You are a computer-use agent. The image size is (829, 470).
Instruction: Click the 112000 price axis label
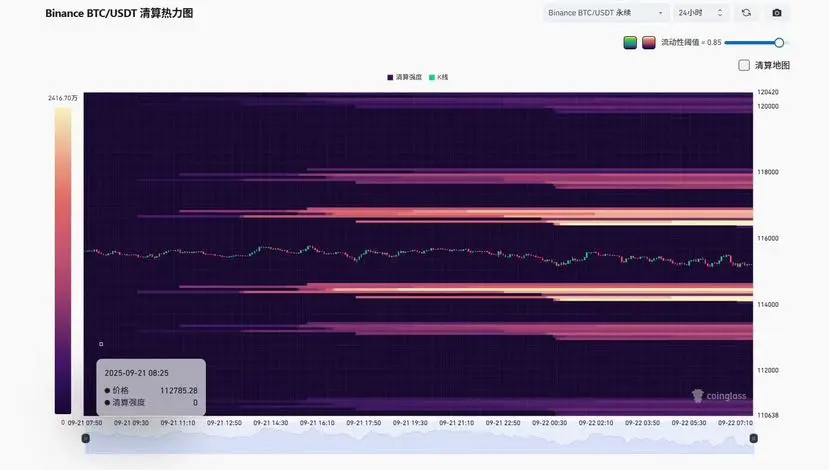[768, 371]
